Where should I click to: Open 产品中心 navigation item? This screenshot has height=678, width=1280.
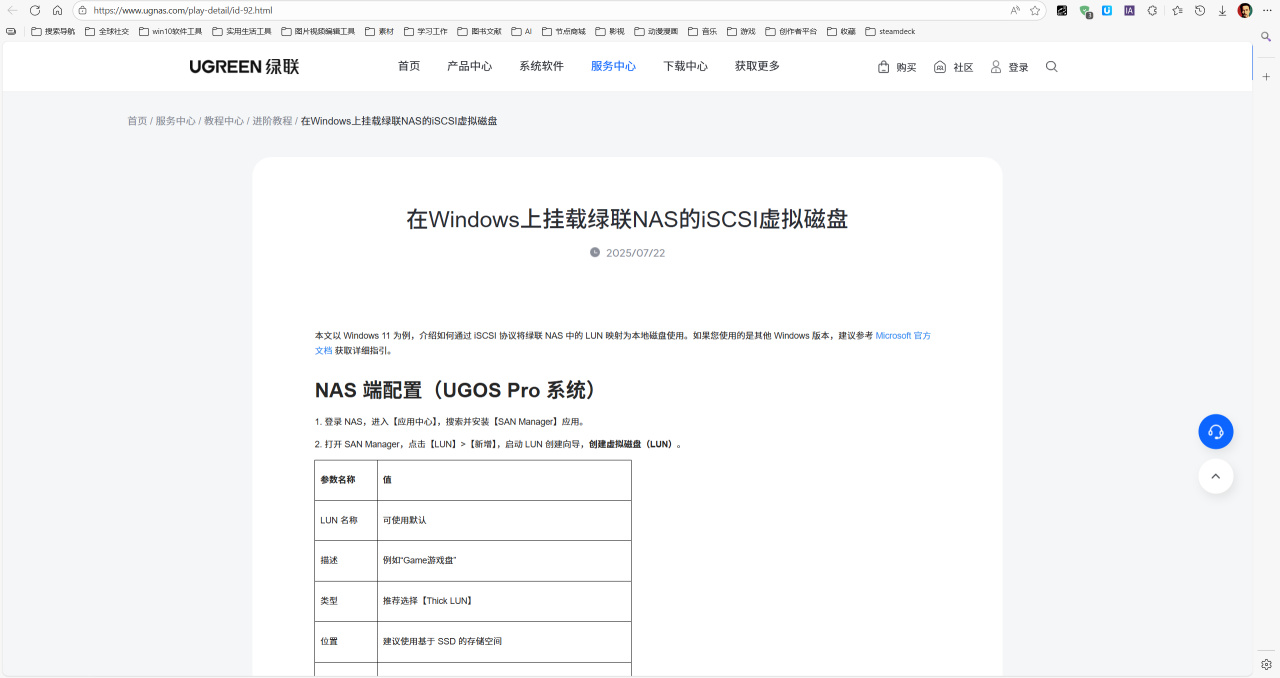(x=469, y=66)
